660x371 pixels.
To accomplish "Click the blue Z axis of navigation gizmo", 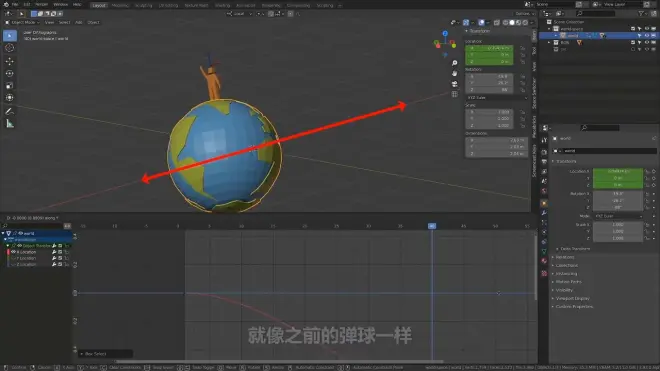I will tap(445, 33).
